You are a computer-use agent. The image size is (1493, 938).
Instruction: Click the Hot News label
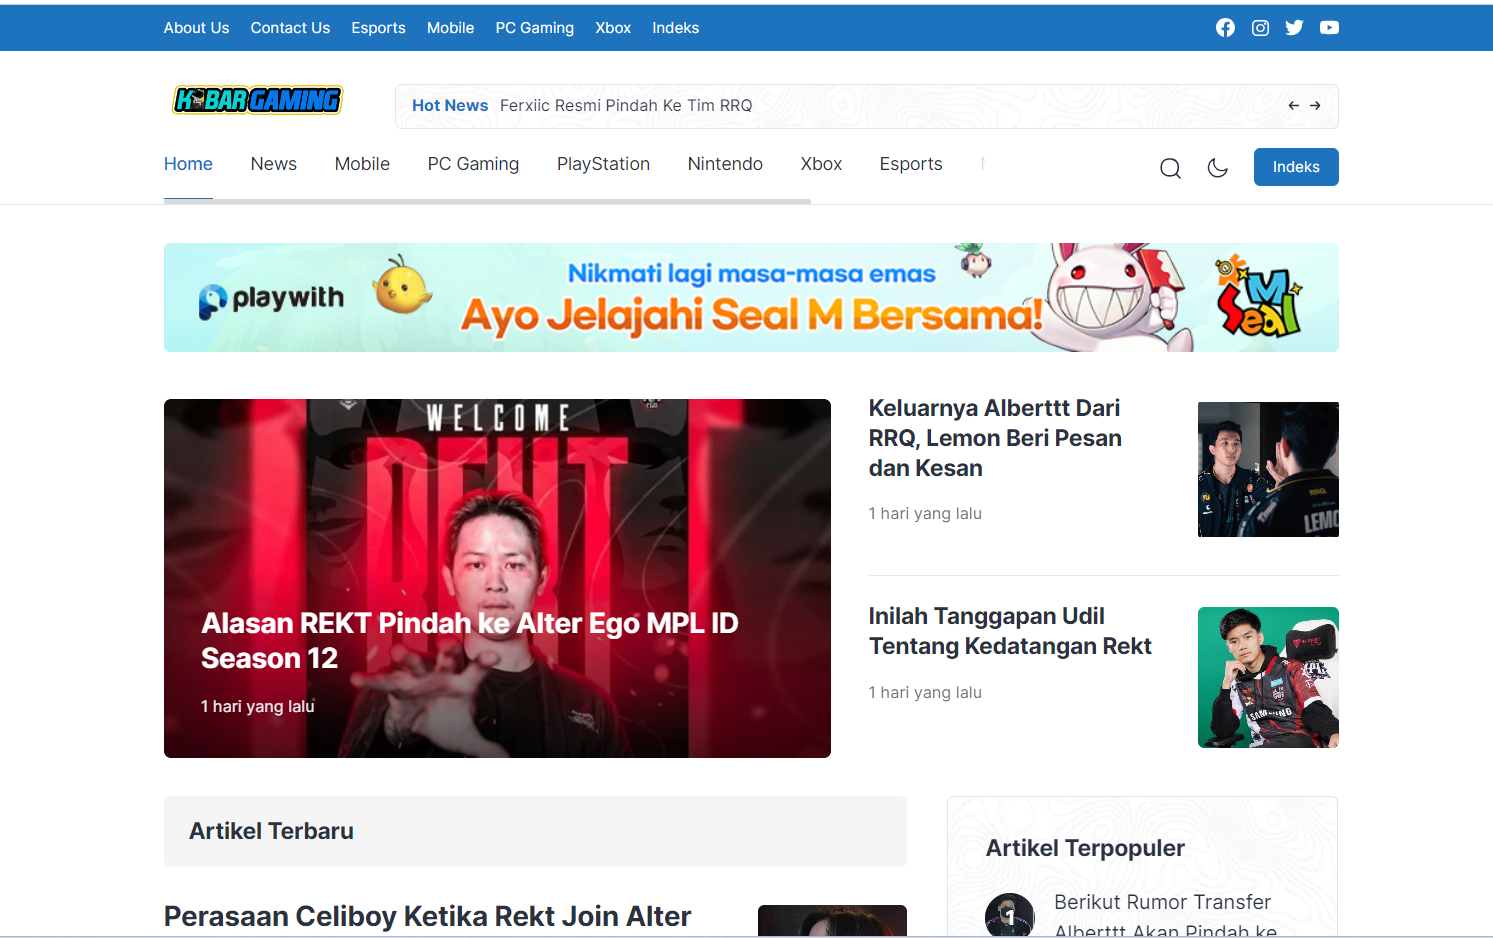[x=450, y=105]
